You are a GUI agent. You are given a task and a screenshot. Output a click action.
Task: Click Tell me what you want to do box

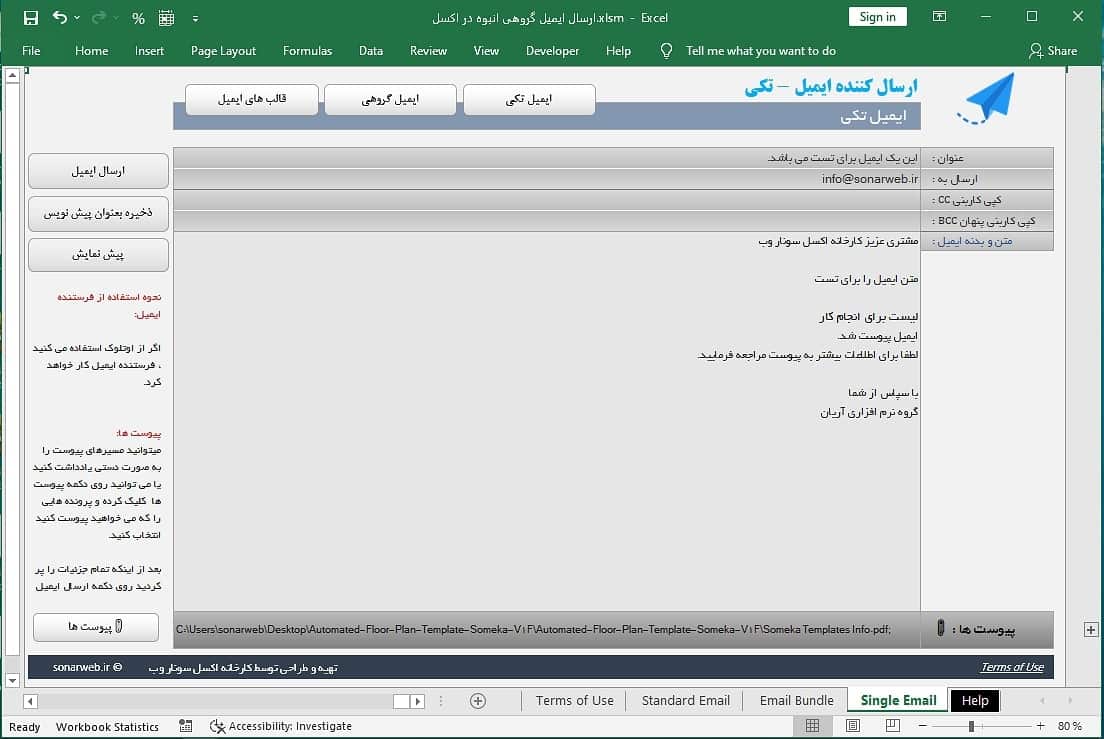pyautogui.click(x=760, y=51)
